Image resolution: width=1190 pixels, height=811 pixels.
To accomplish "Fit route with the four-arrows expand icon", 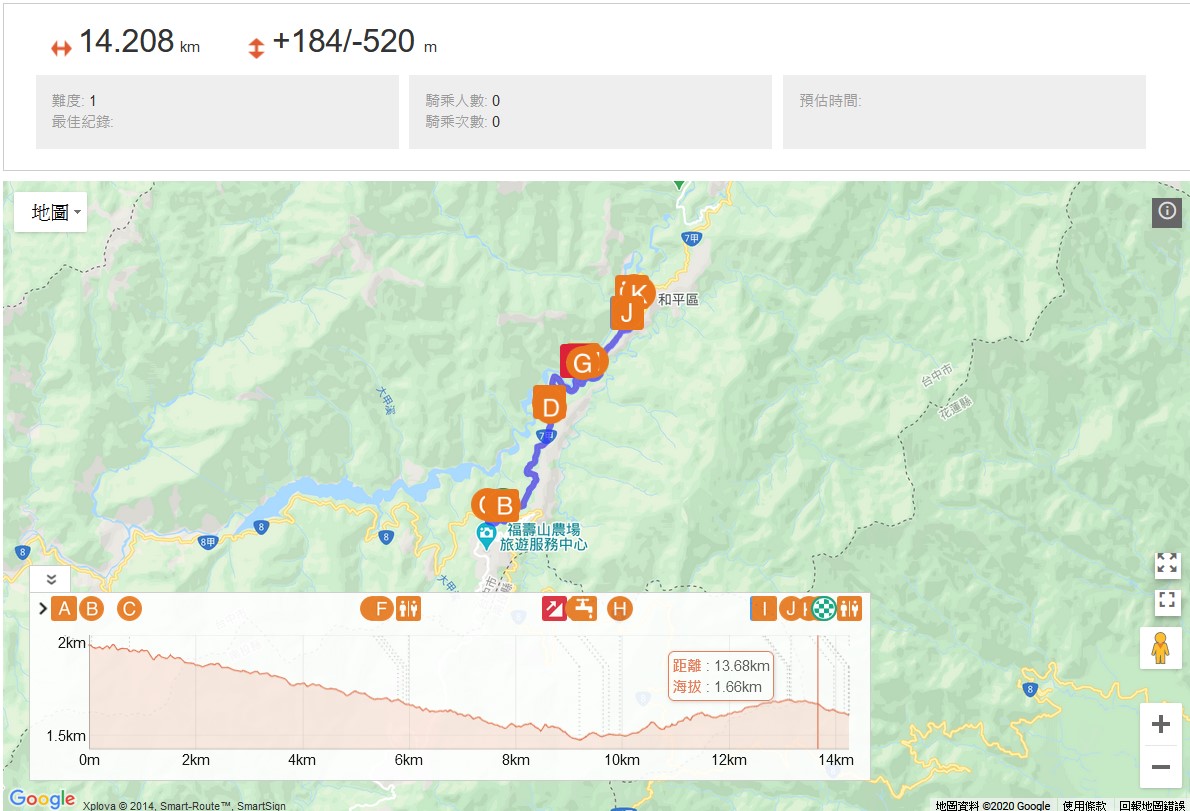I will (x=1166, y=563).
